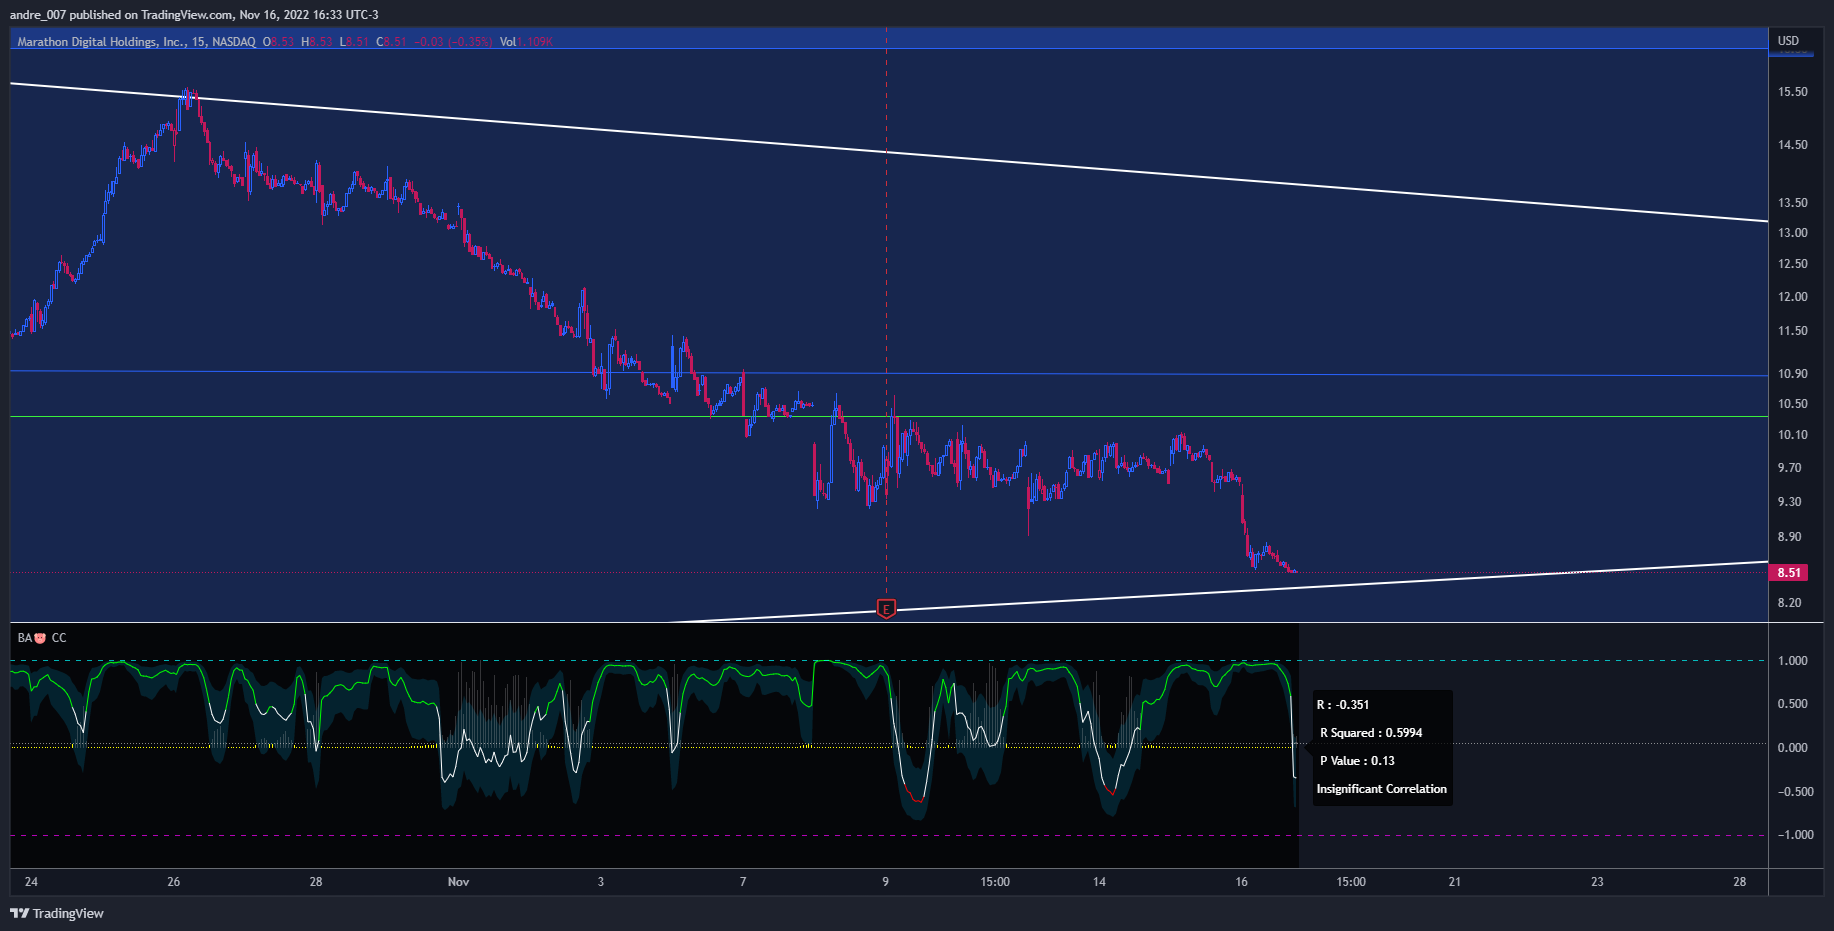Click the P Value : 0.13 readout
Screen dimensions: 1834x931
point(1357,761)
